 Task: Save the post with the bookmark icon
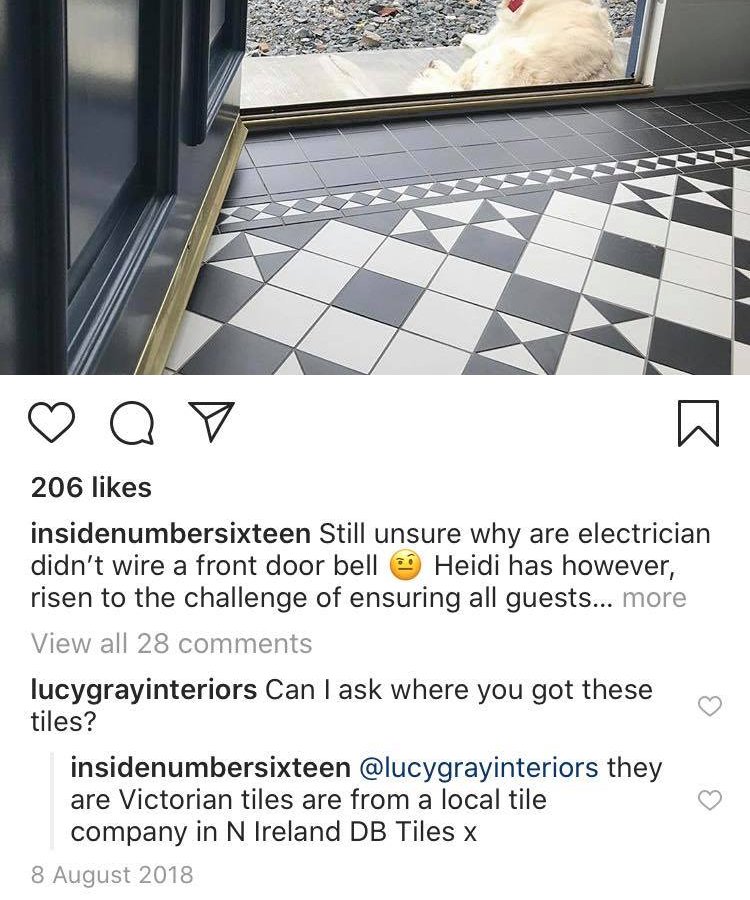click(698, 423)
